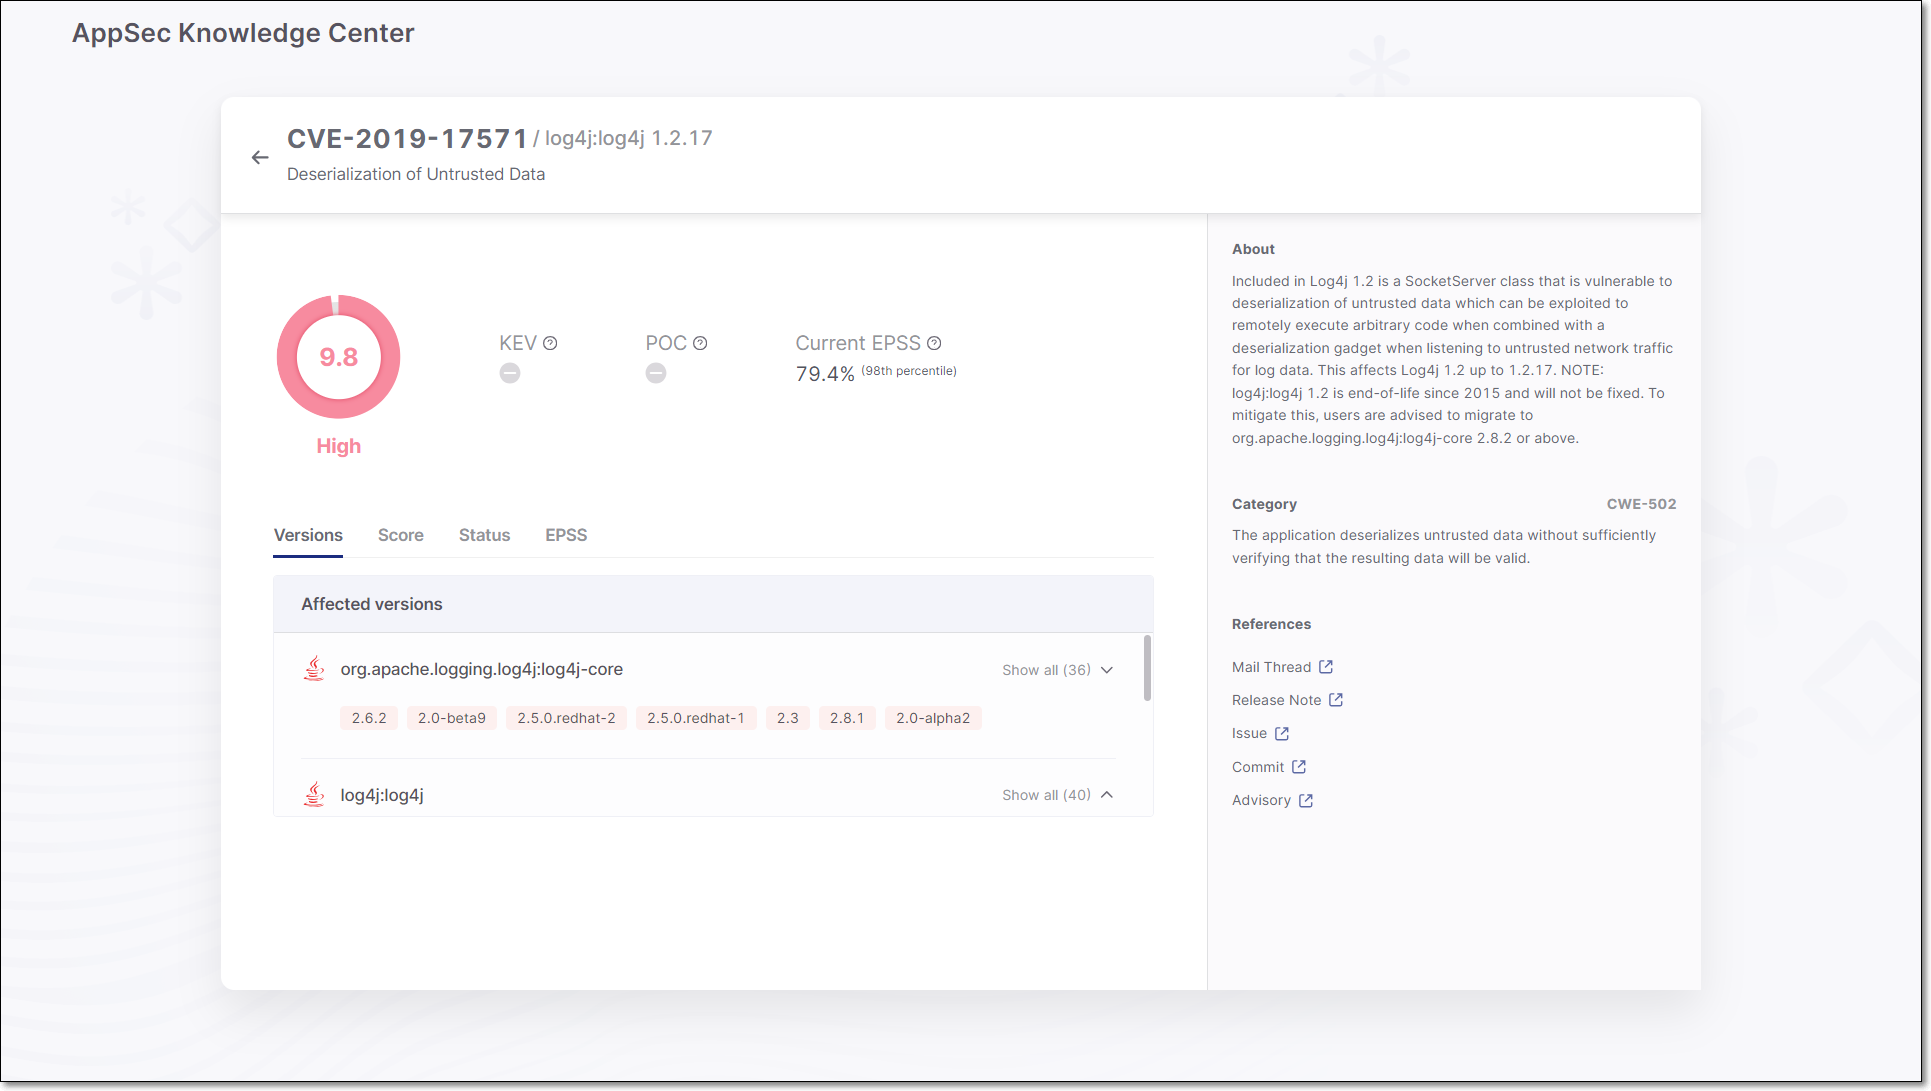The height and width of the screenshot is (1091, 1931).
Task: Click the AppSec Knowledge Center heading
Action: 243,33
